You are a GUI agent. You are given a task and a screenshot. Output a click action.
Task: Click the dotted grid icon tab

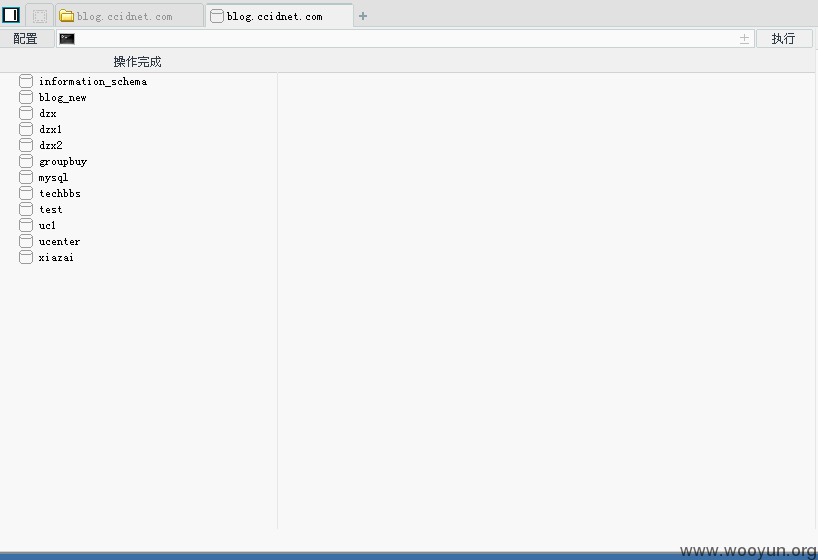(40, 16)
